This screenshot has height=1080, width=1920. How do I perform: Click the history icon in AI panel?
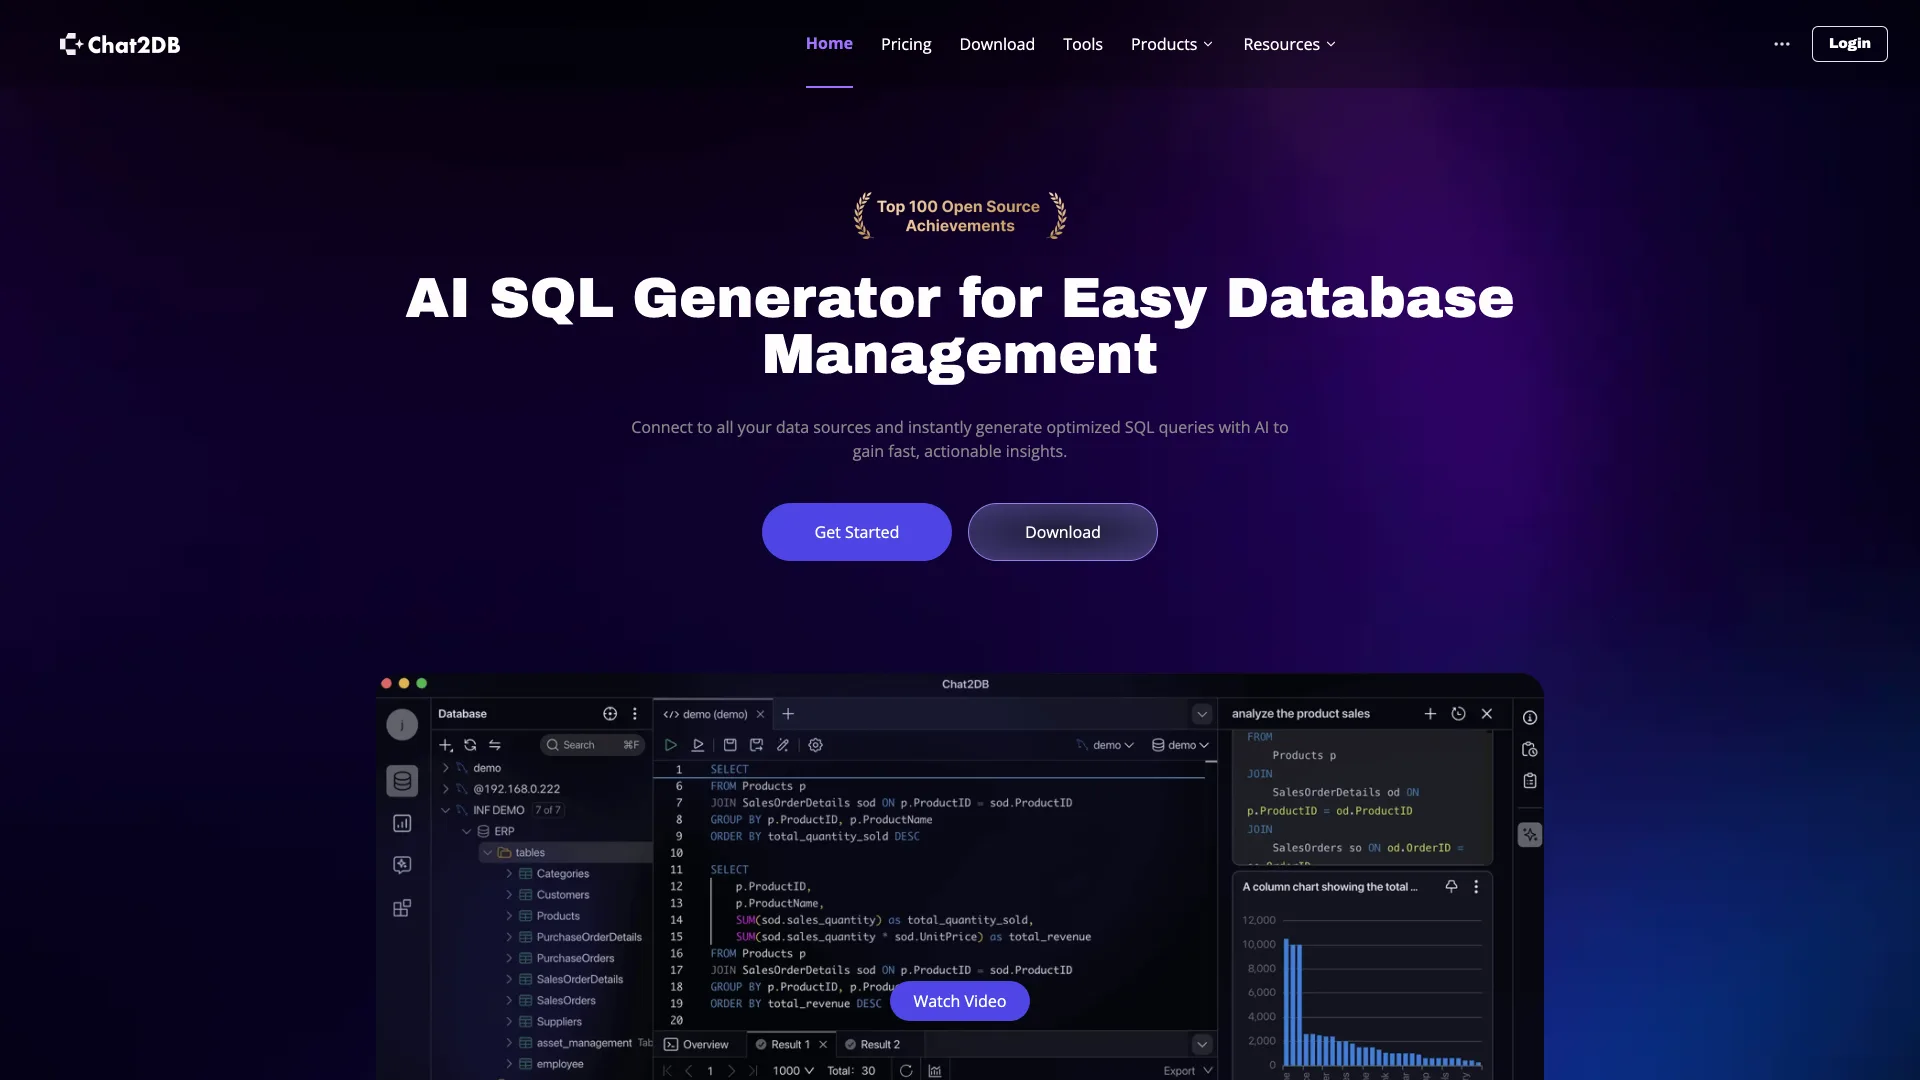[x=1458, y=714]
